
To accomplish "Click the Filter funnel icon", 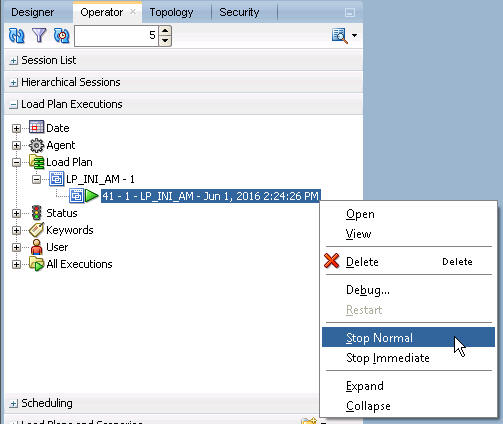I will 39,35.
